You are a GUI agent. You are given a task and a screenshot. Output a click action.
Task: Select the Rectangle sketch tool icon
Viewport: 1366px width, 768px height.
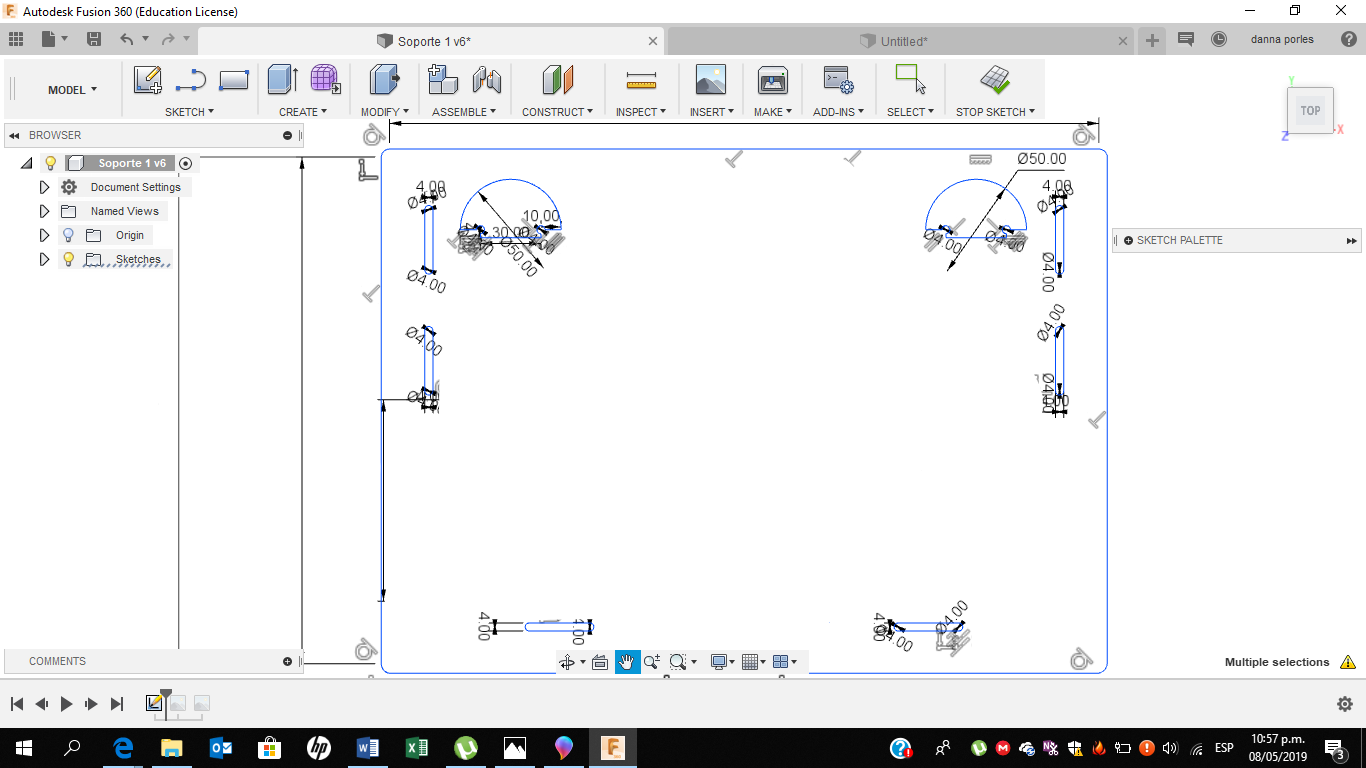(233, 80)
